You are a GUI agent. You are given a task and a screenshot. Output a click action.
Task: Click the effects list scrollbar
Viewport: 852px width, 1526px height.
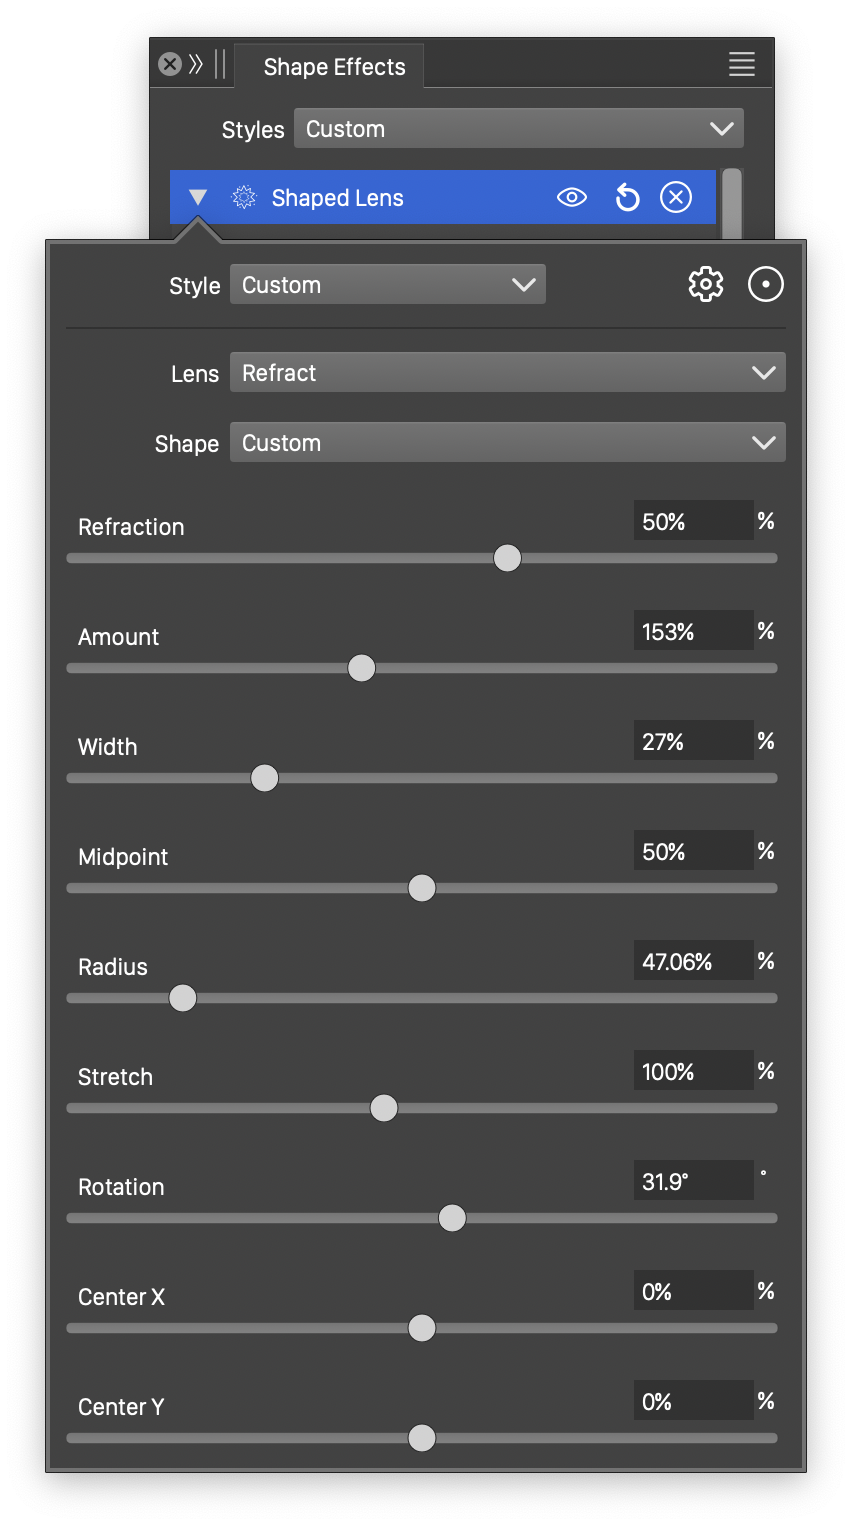point(732,203)
